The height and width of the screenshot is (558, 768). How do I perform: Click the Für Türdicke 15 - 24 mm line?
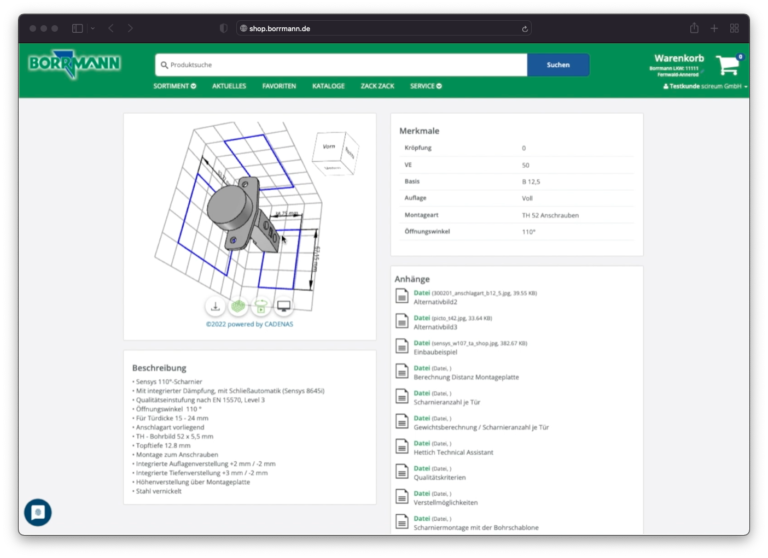pos(170,418)
